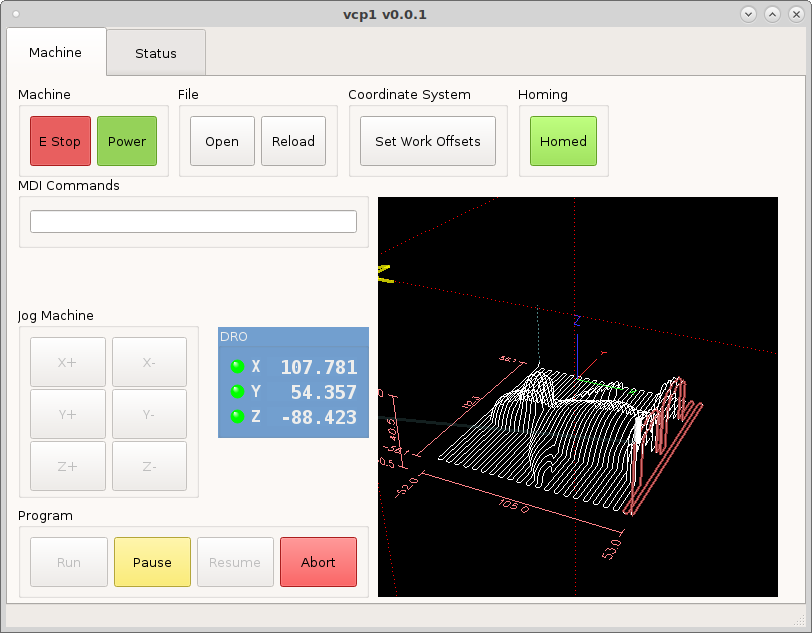Jog the machine with Z+ button
Screen dimensions: 812x633
(x=68, y=466)
